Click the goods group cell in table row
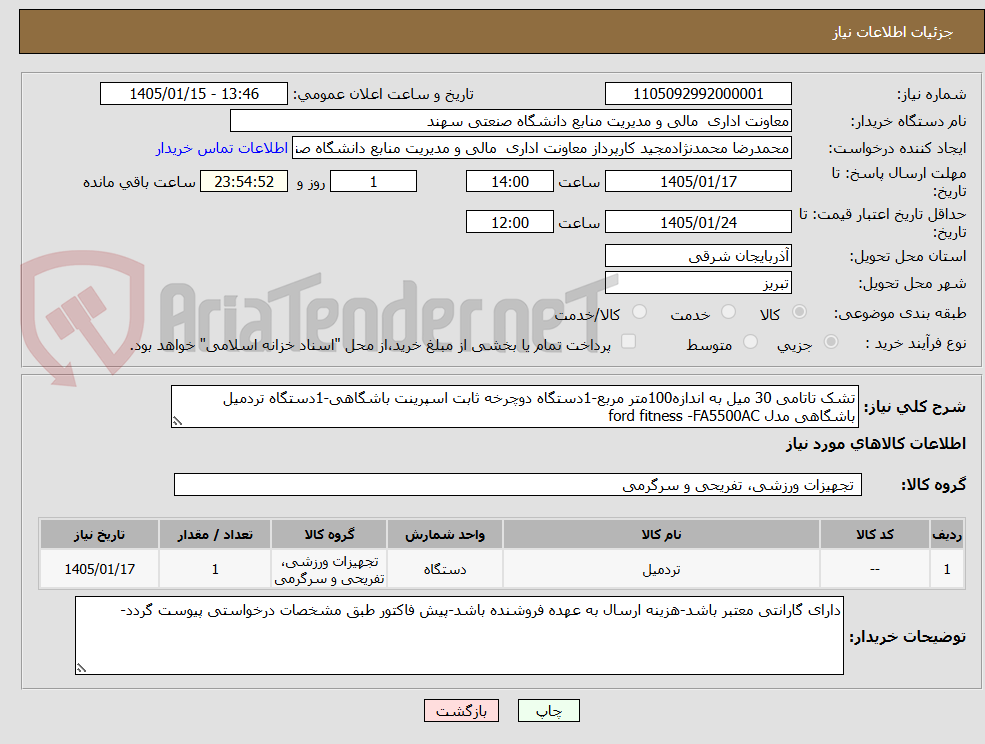The width and height of the screenshot is (985, 744). (x=329, y=569)
